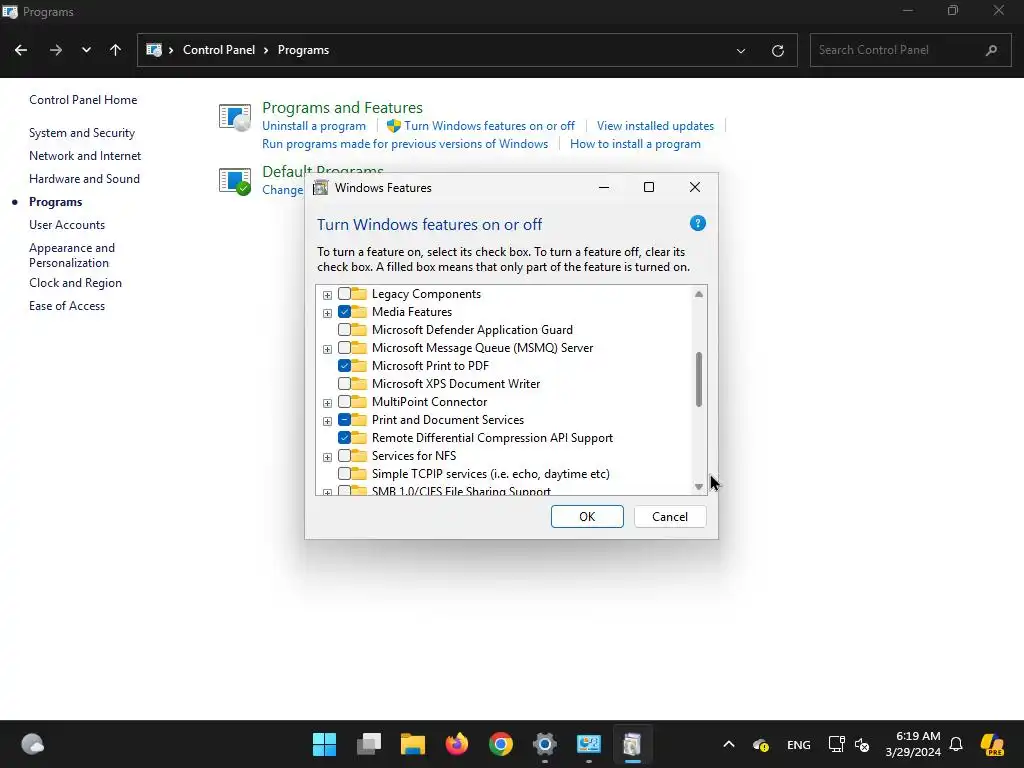
Task: Click Control Panel in the address breadcrumb
Action: click(x=219, y=50)
